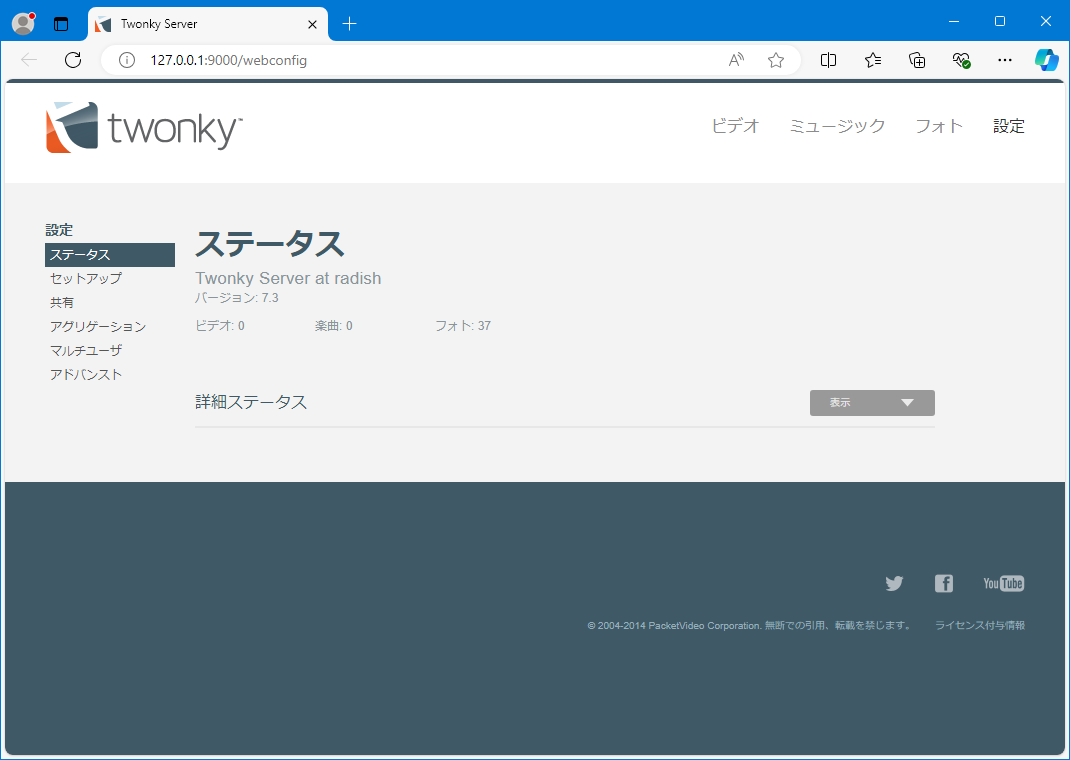View site information icon
This screenshot has width=1070, height=760.
[127, 60]
